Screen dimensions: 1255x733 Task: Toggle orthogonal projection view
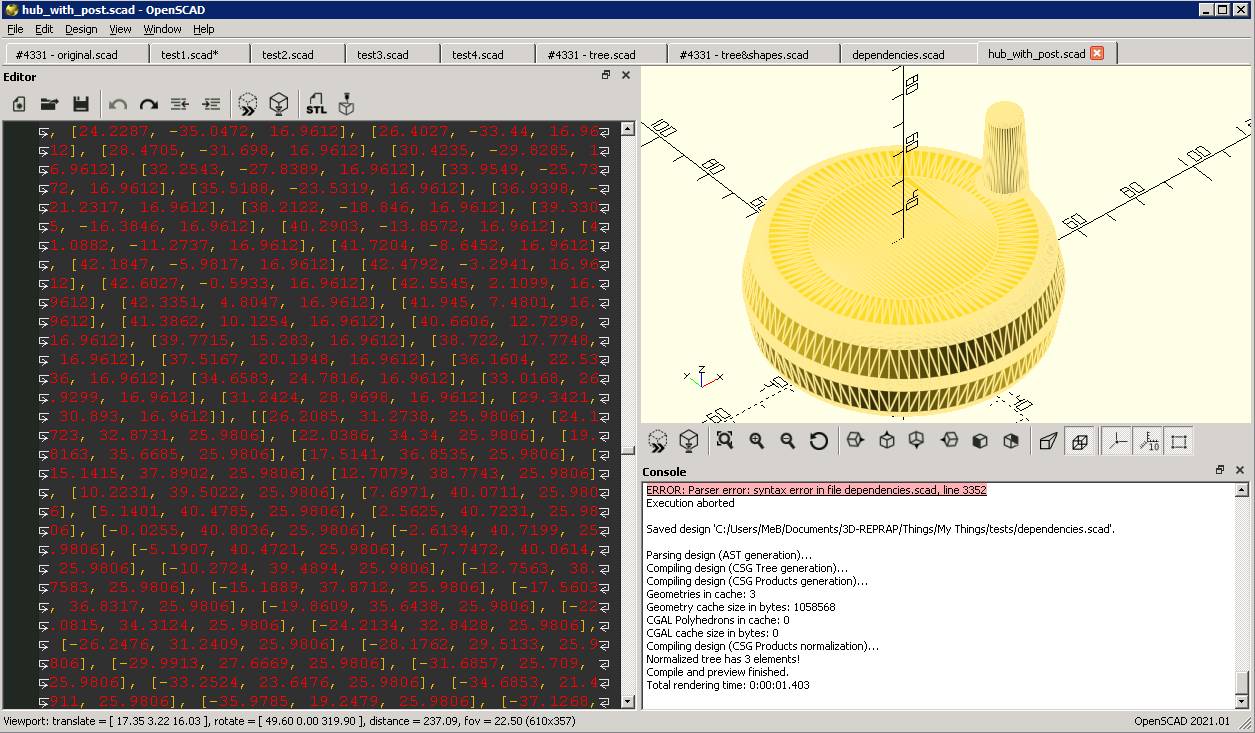(x=1079, y=441)
